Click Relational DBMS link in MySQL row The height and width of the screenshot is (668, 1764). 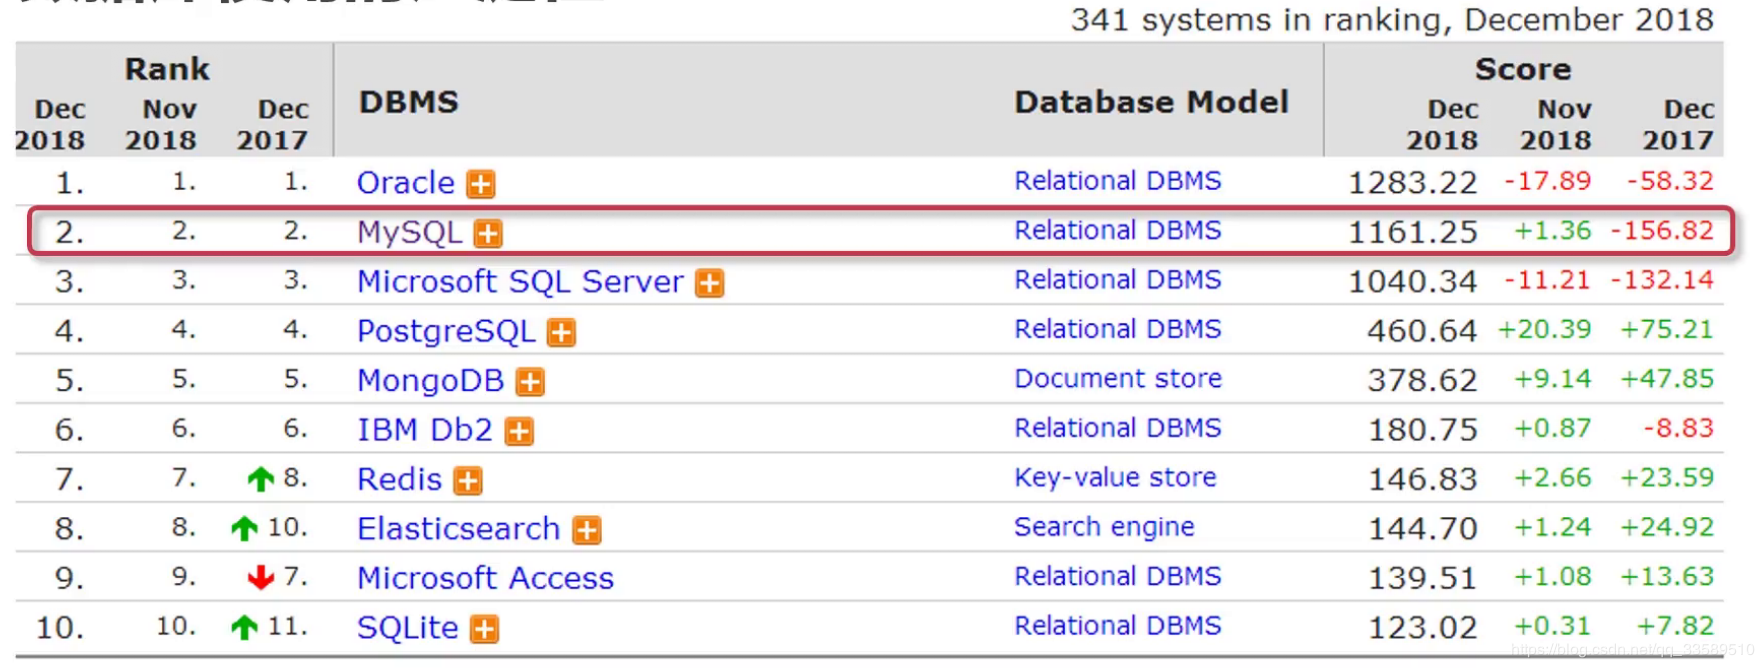[x=1118, y=231]
